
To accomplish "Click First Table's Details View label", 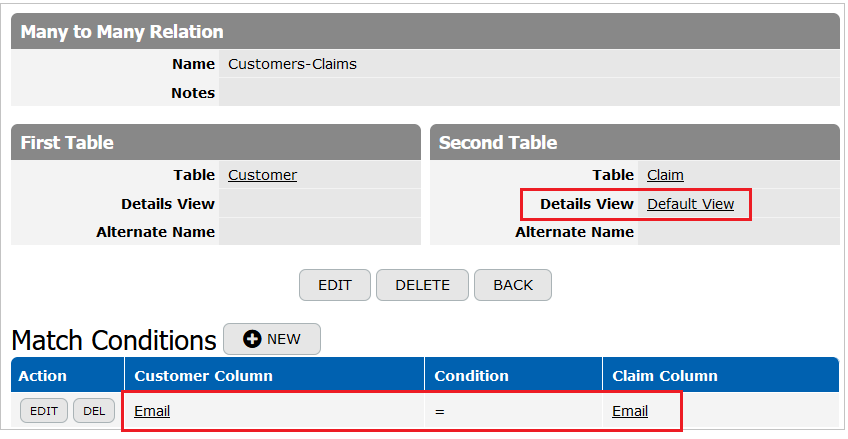I will [168, 204].
